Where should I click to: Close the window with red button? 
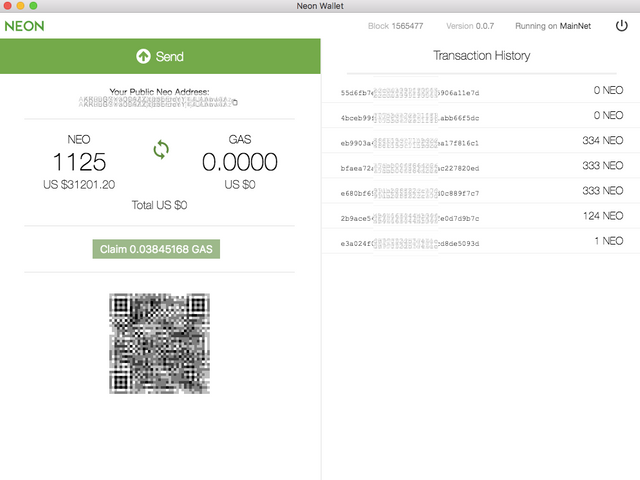[x=7, y=6]
